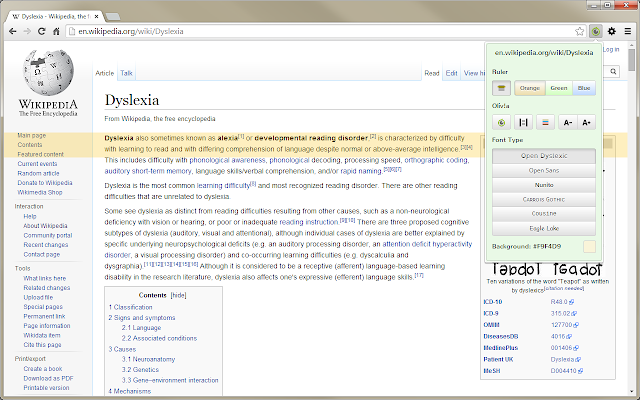Open Random article sidebar link
The width and height of the screenshot is (640, 400).
(38, 173)
